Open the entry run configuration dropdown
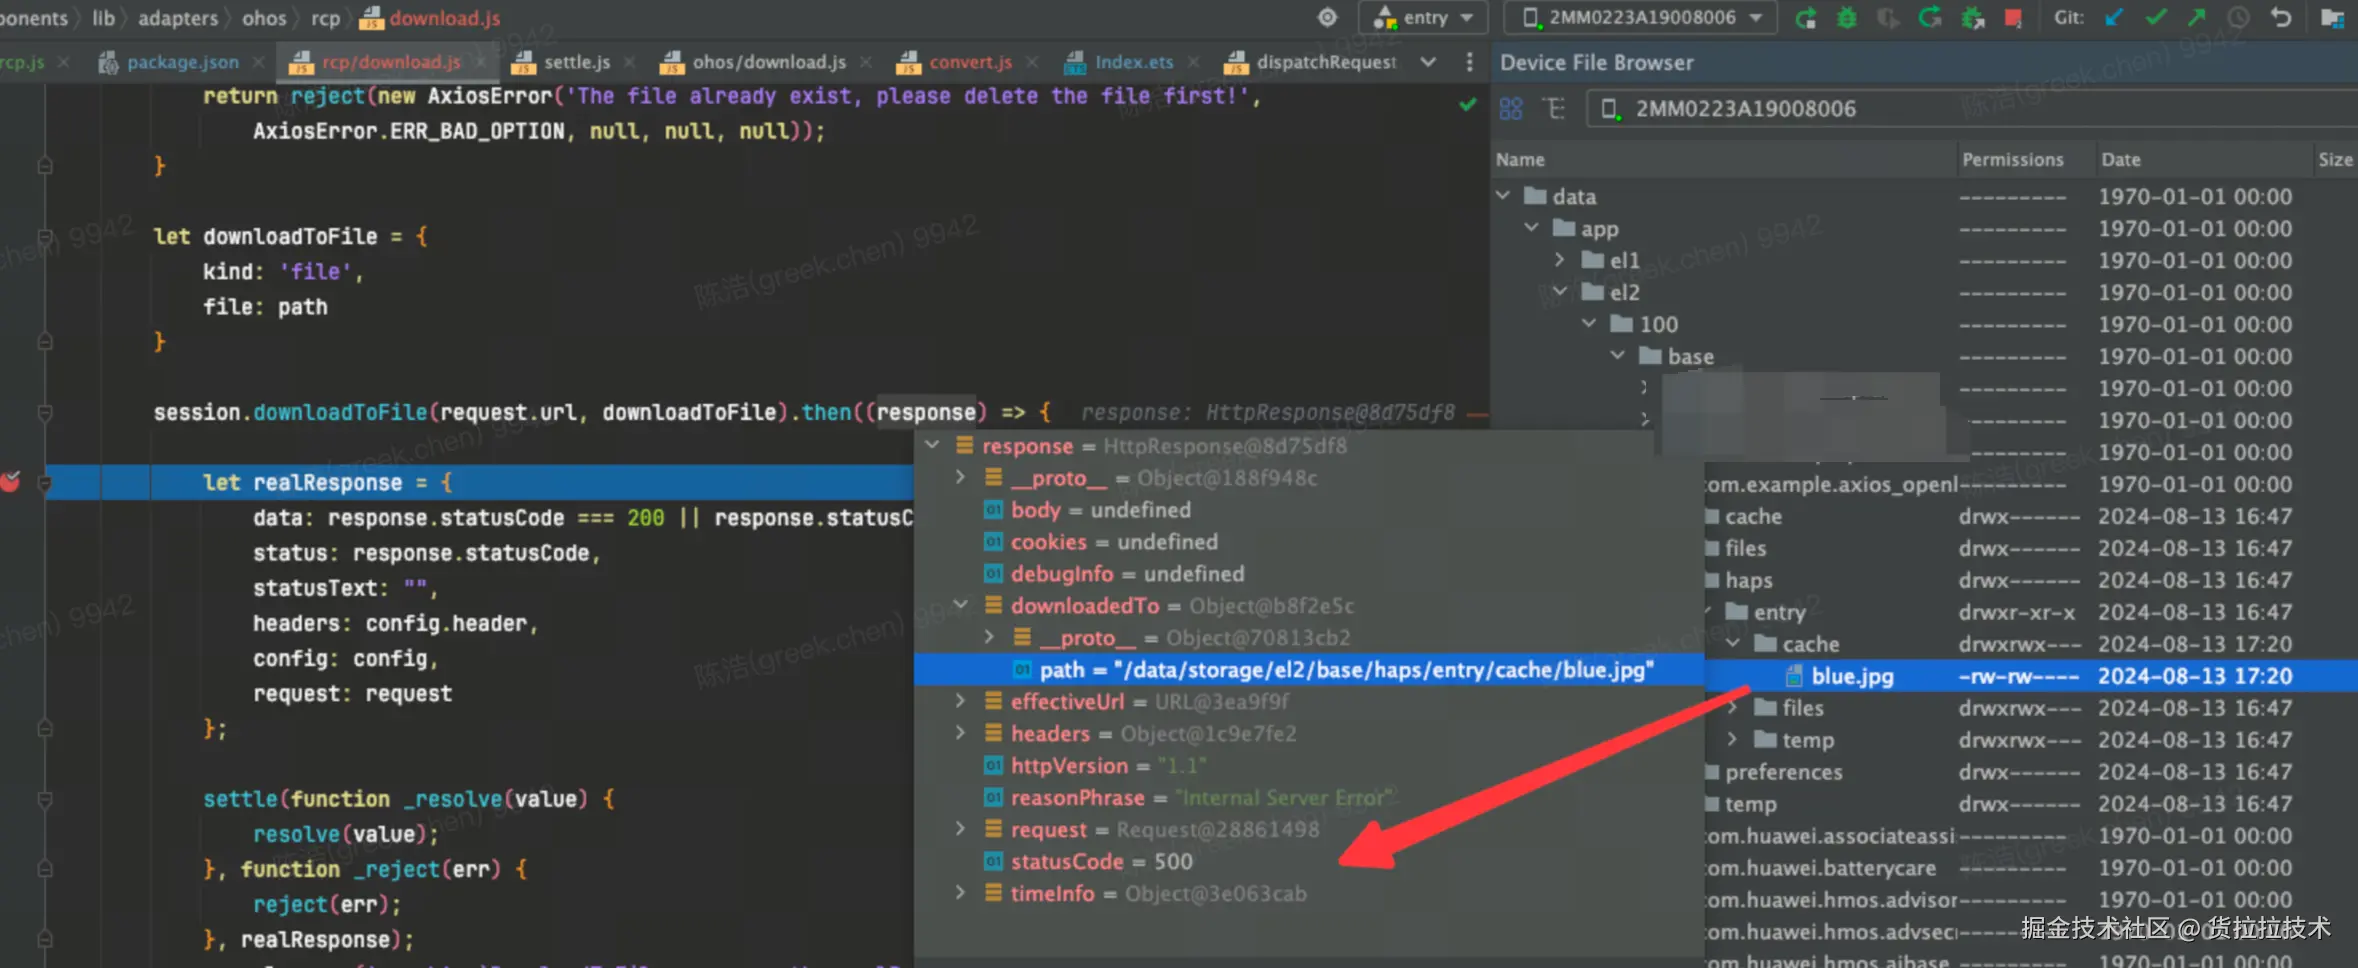 (1424, 18)
